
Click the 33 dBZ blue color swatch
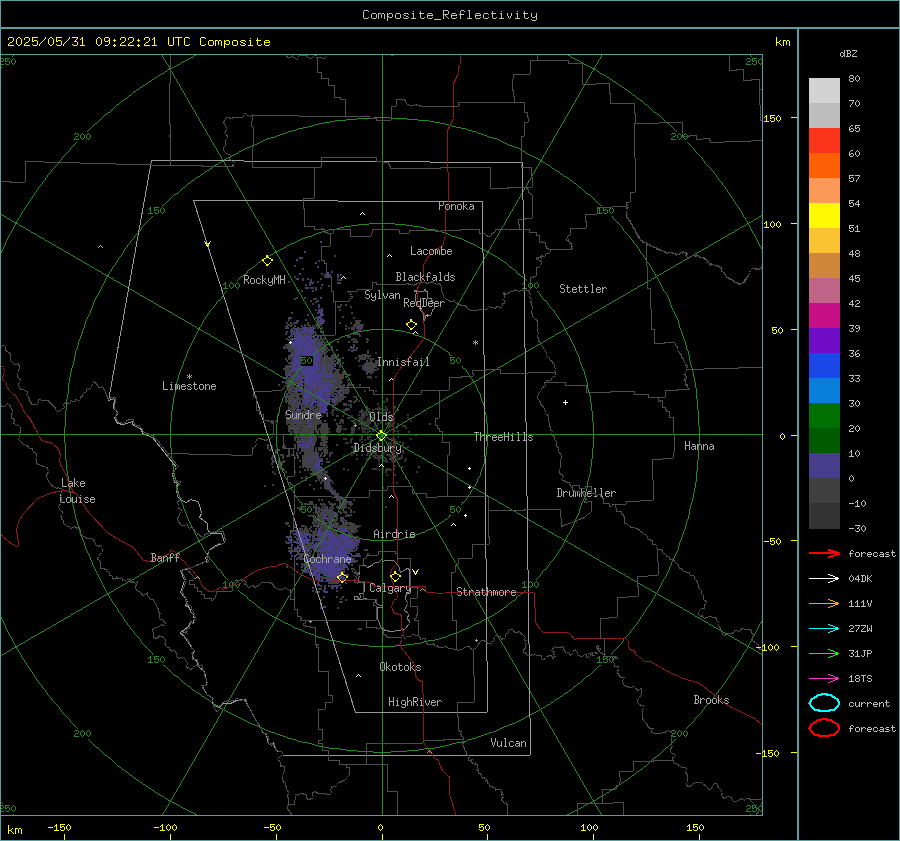tap(824, 366)
